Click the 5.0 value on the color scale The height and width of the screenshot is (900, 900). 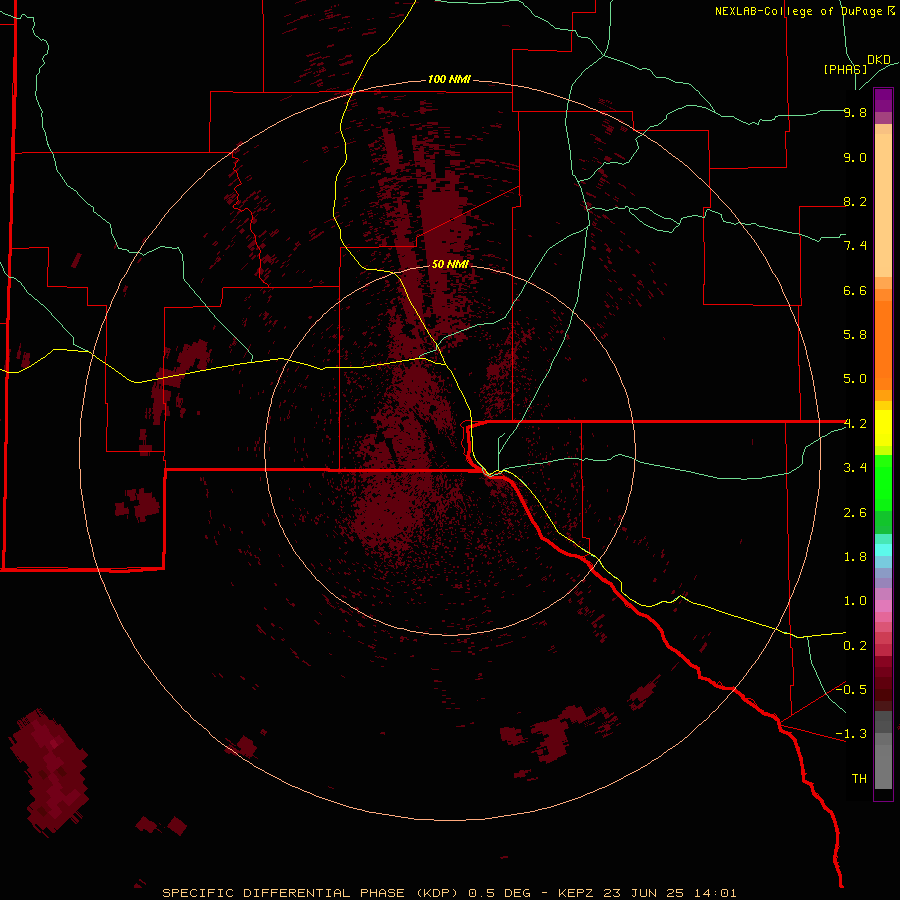pos(855,379)
